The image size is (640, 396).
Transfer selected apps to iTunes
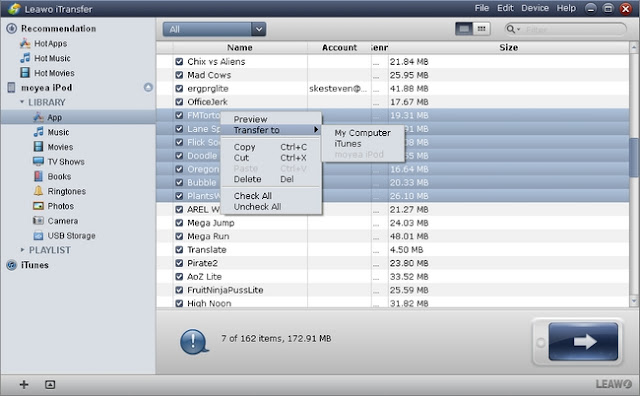(x=348, y=144)
